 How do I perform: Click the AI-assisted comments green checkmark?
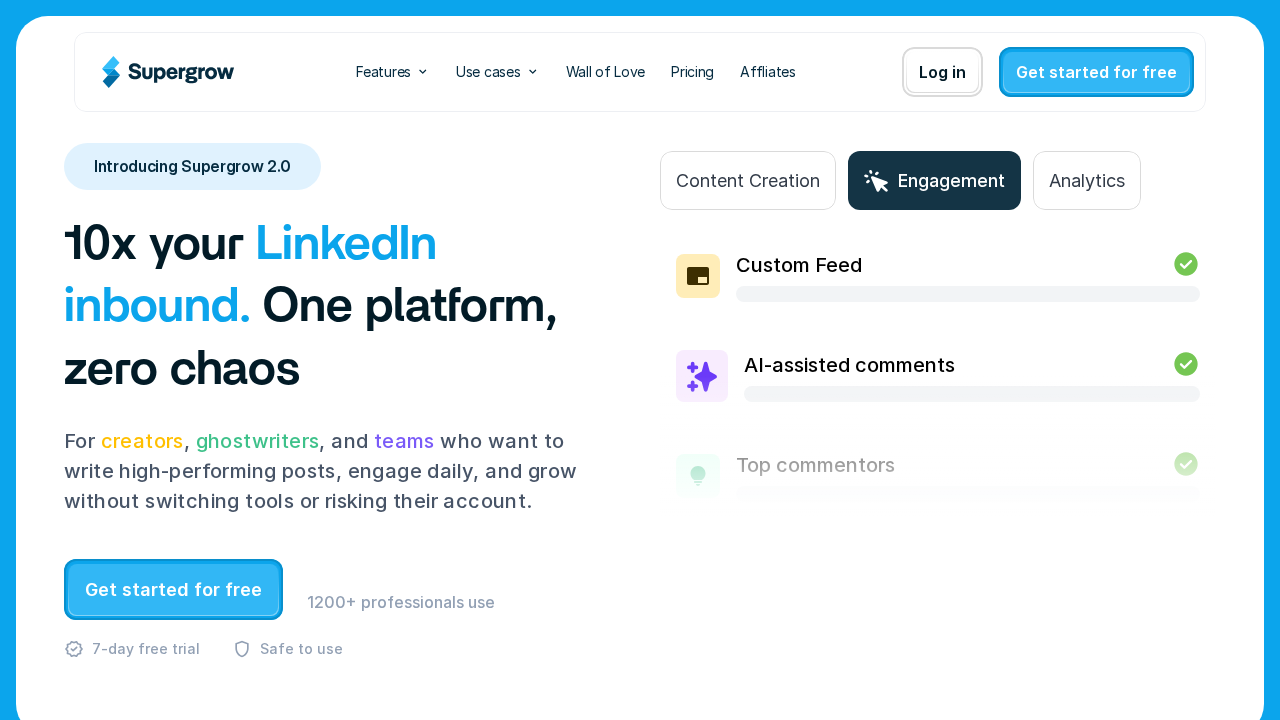(1186, 364)
